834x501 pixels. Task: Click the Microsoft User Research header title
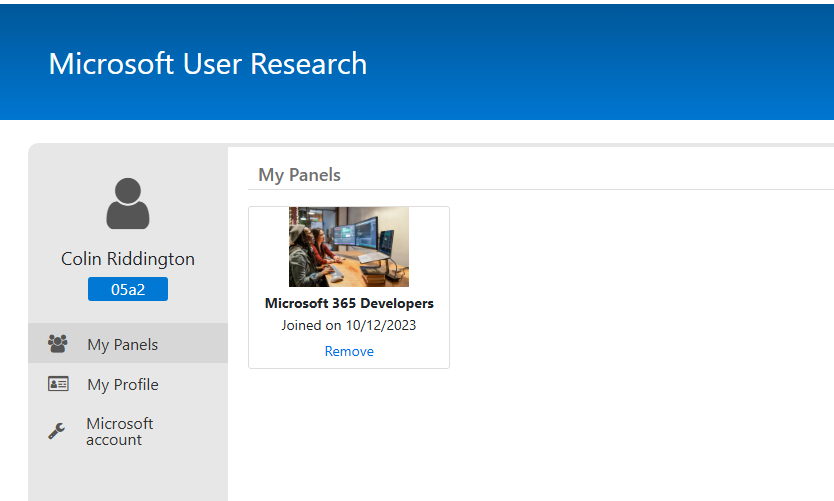pyautogui.click(x=207, y=64)
